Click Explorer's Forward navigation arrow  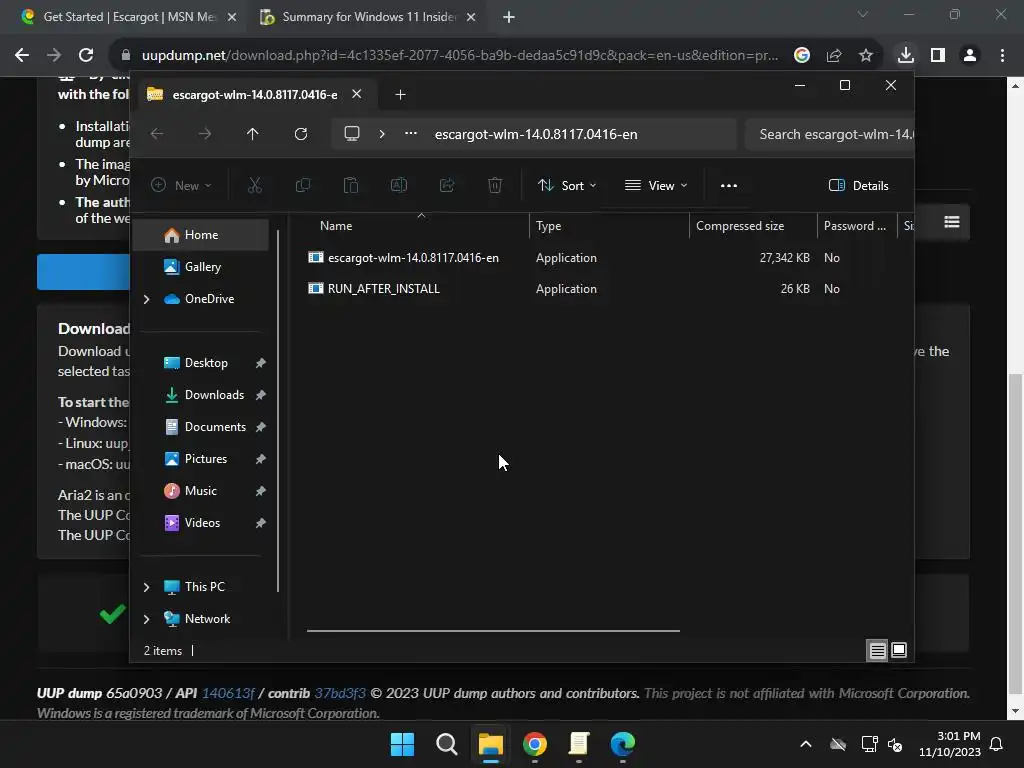tap(205, 134)
